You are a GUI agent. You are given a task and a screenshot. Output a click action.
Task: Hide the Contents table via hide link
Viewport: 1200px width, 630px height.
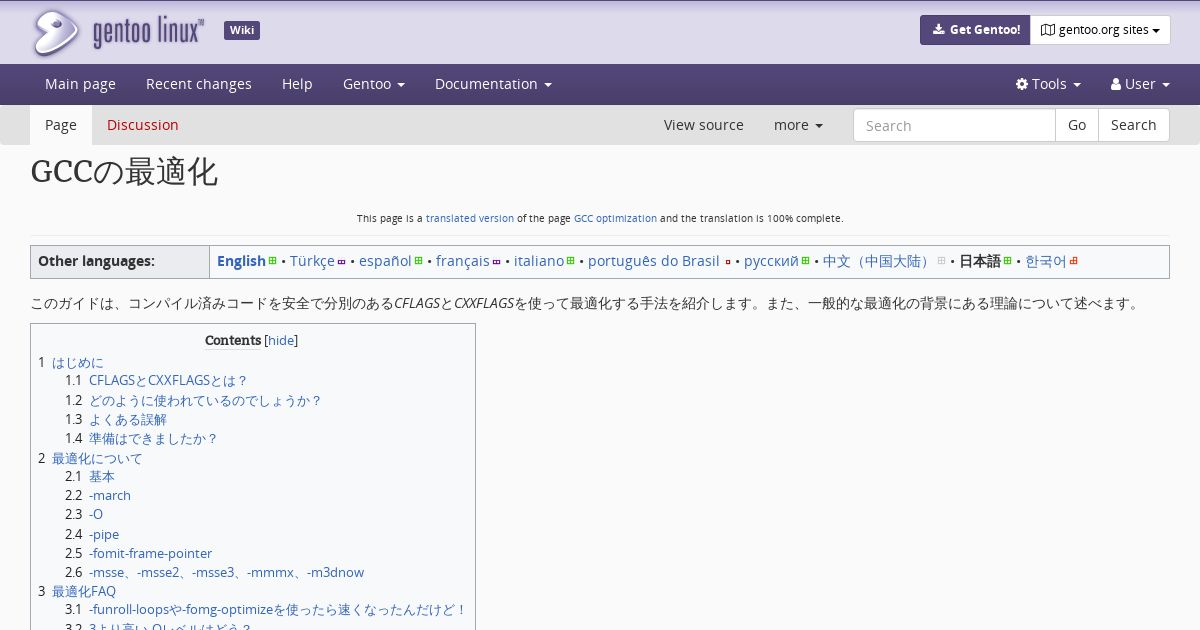[x=281, y=341]
